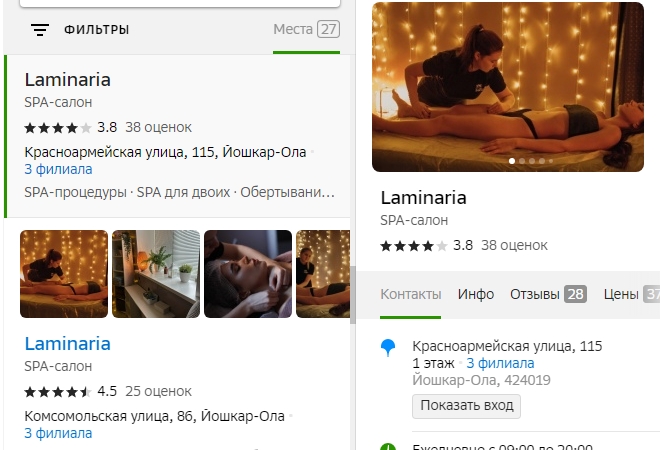Open 3 филиала link next to 1 этаж
Viewport: 660px width, 450px height.
tap(500, 363)
